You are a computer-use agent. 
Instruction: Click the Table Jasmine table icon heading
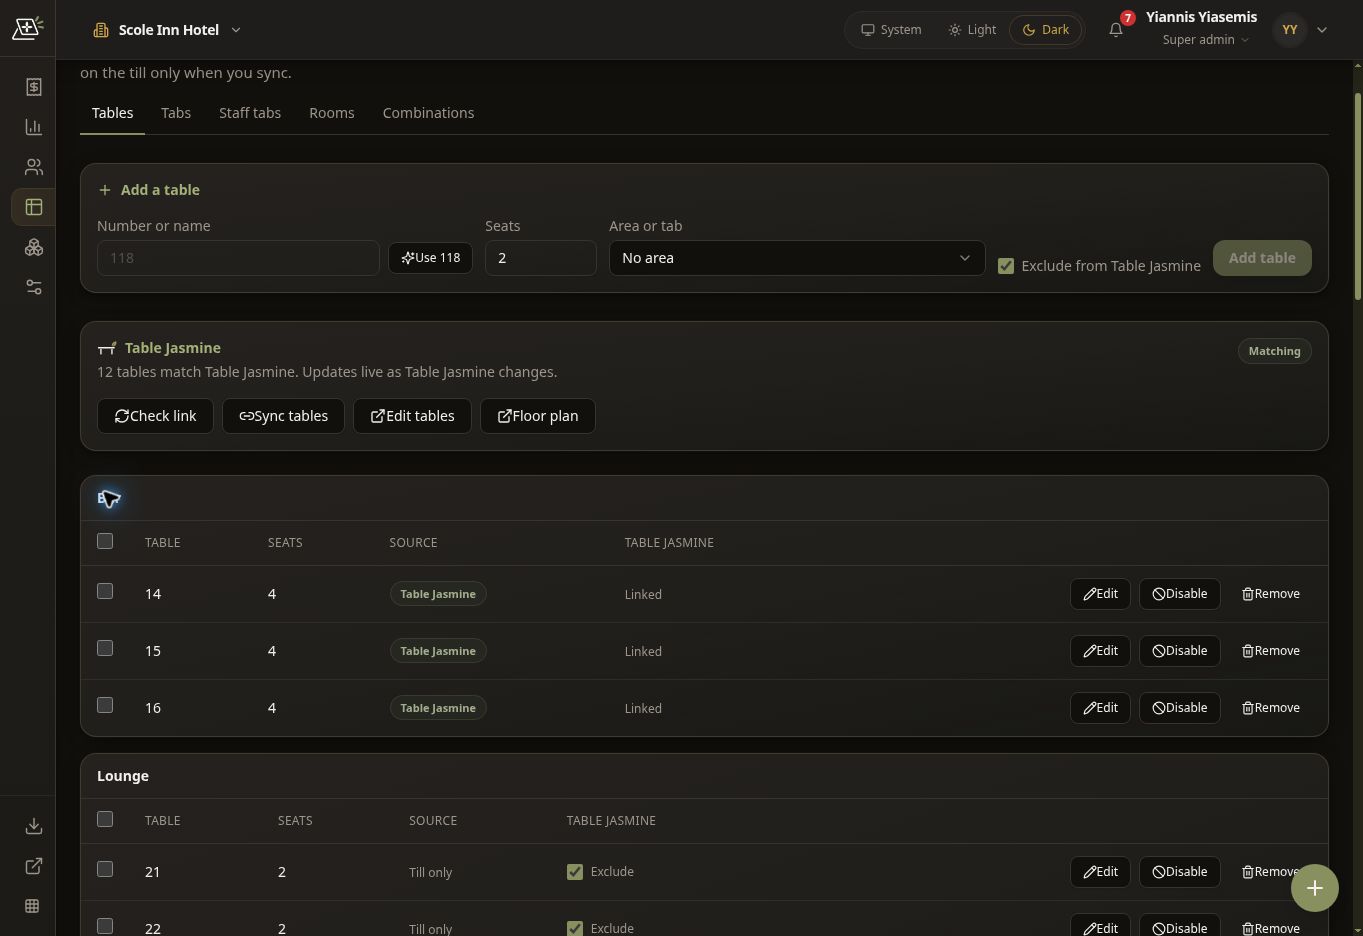pyautogui.click(x=107, y=348)
